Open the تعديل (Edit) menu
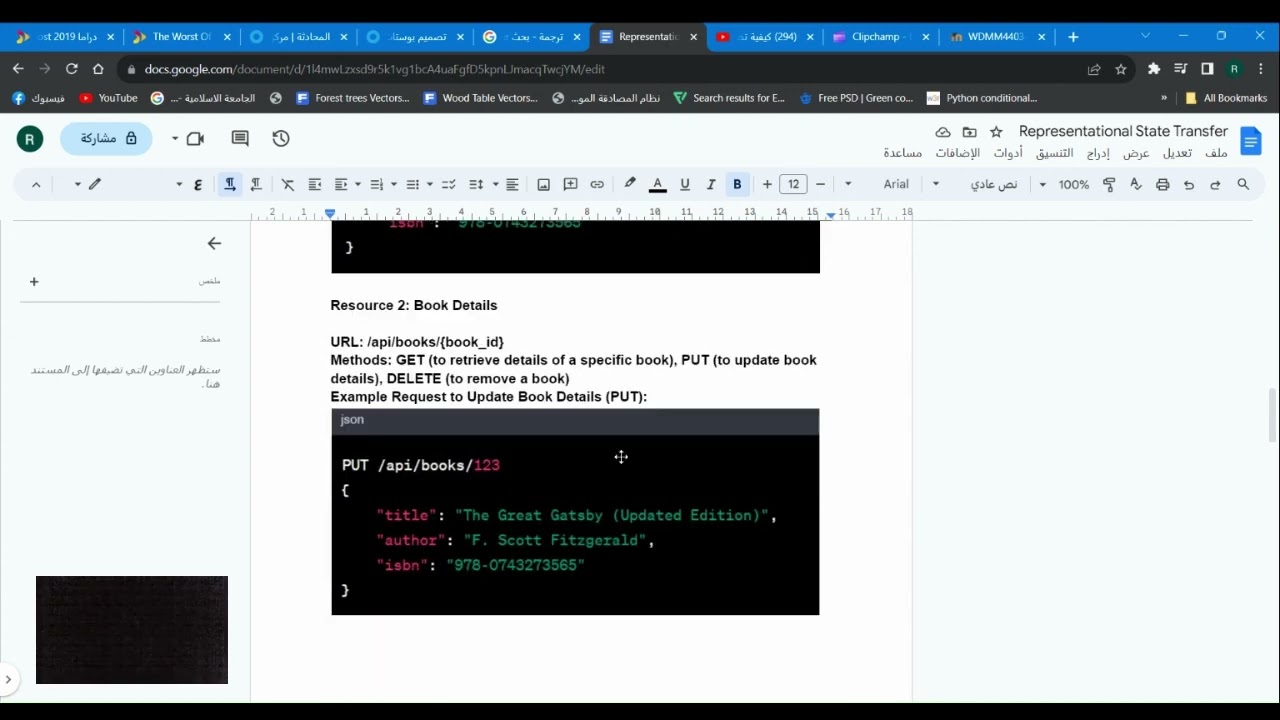Viewport: 1280px width, 720px height. click(x=1177, y=153)
